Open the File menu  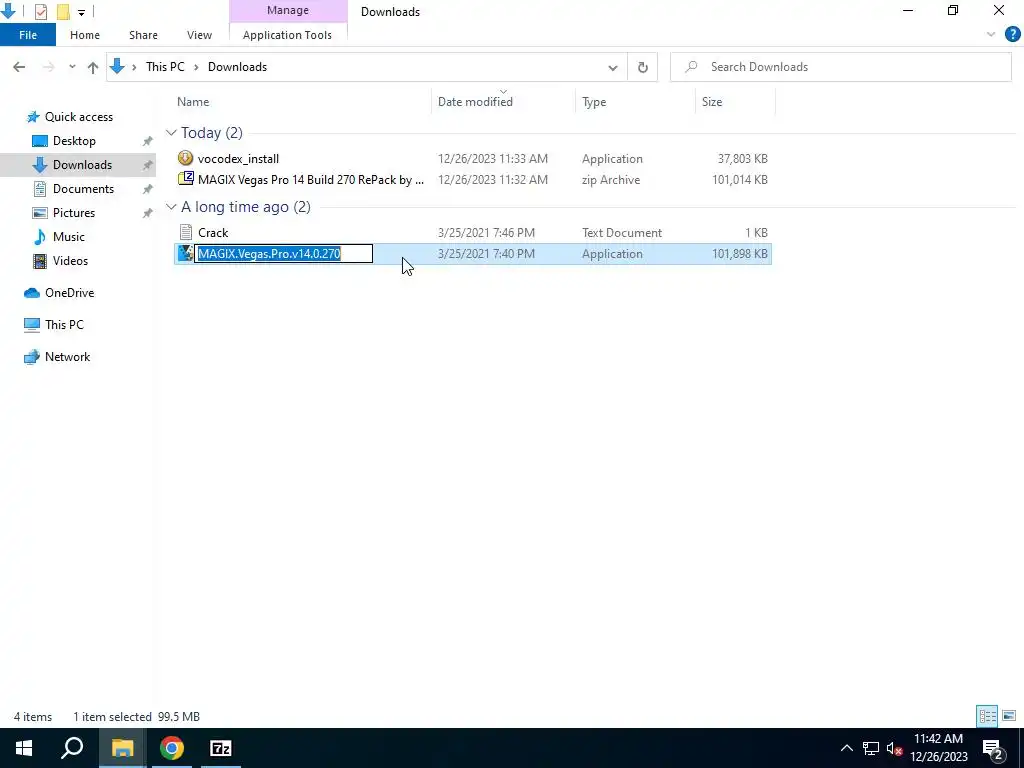(28, 35)
